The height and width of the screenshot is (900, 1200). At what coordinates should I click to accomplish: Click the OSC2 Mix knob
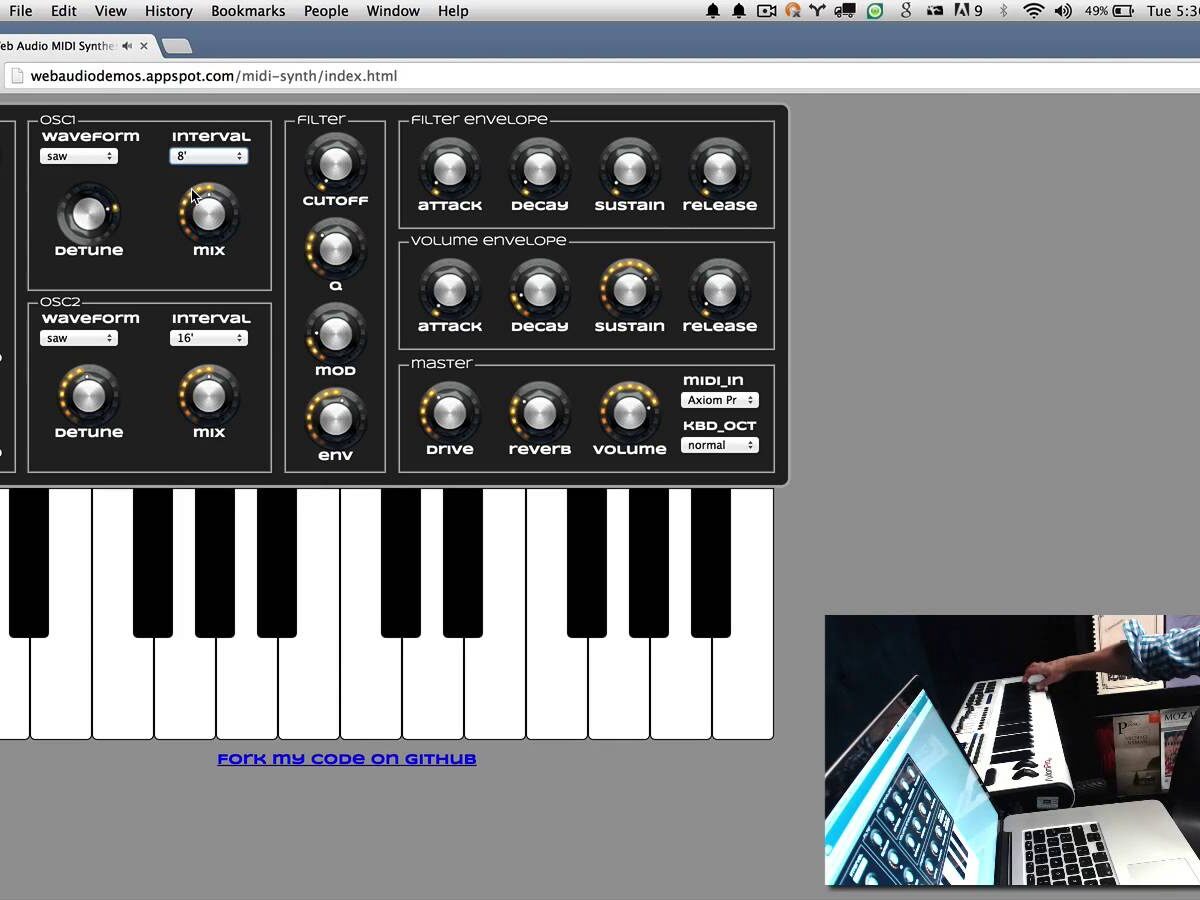(209, 396)
